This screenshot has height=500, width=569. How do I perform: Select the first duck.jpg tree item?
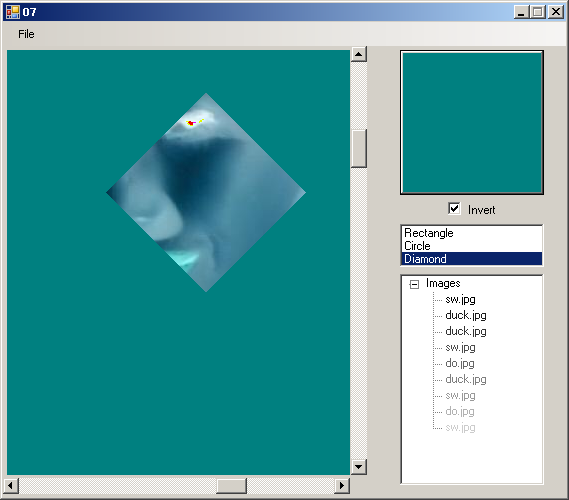click(466, 315)
